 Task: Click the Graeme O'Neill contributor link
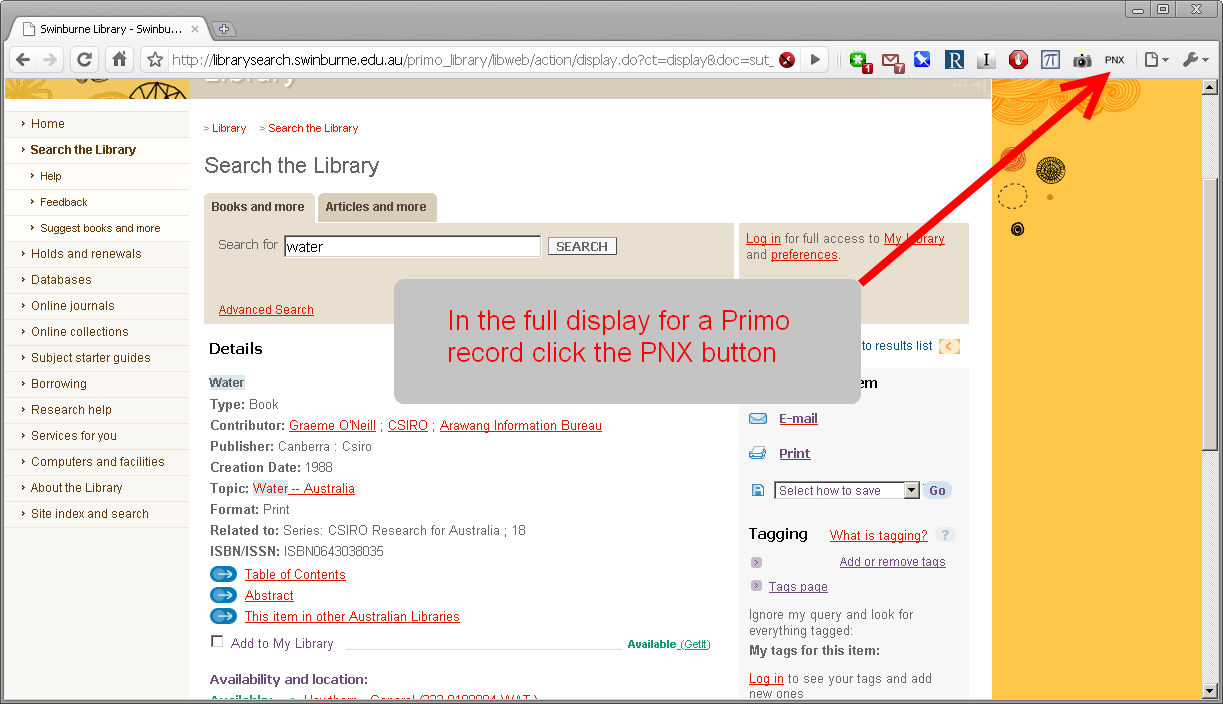(x=332, y=426)
